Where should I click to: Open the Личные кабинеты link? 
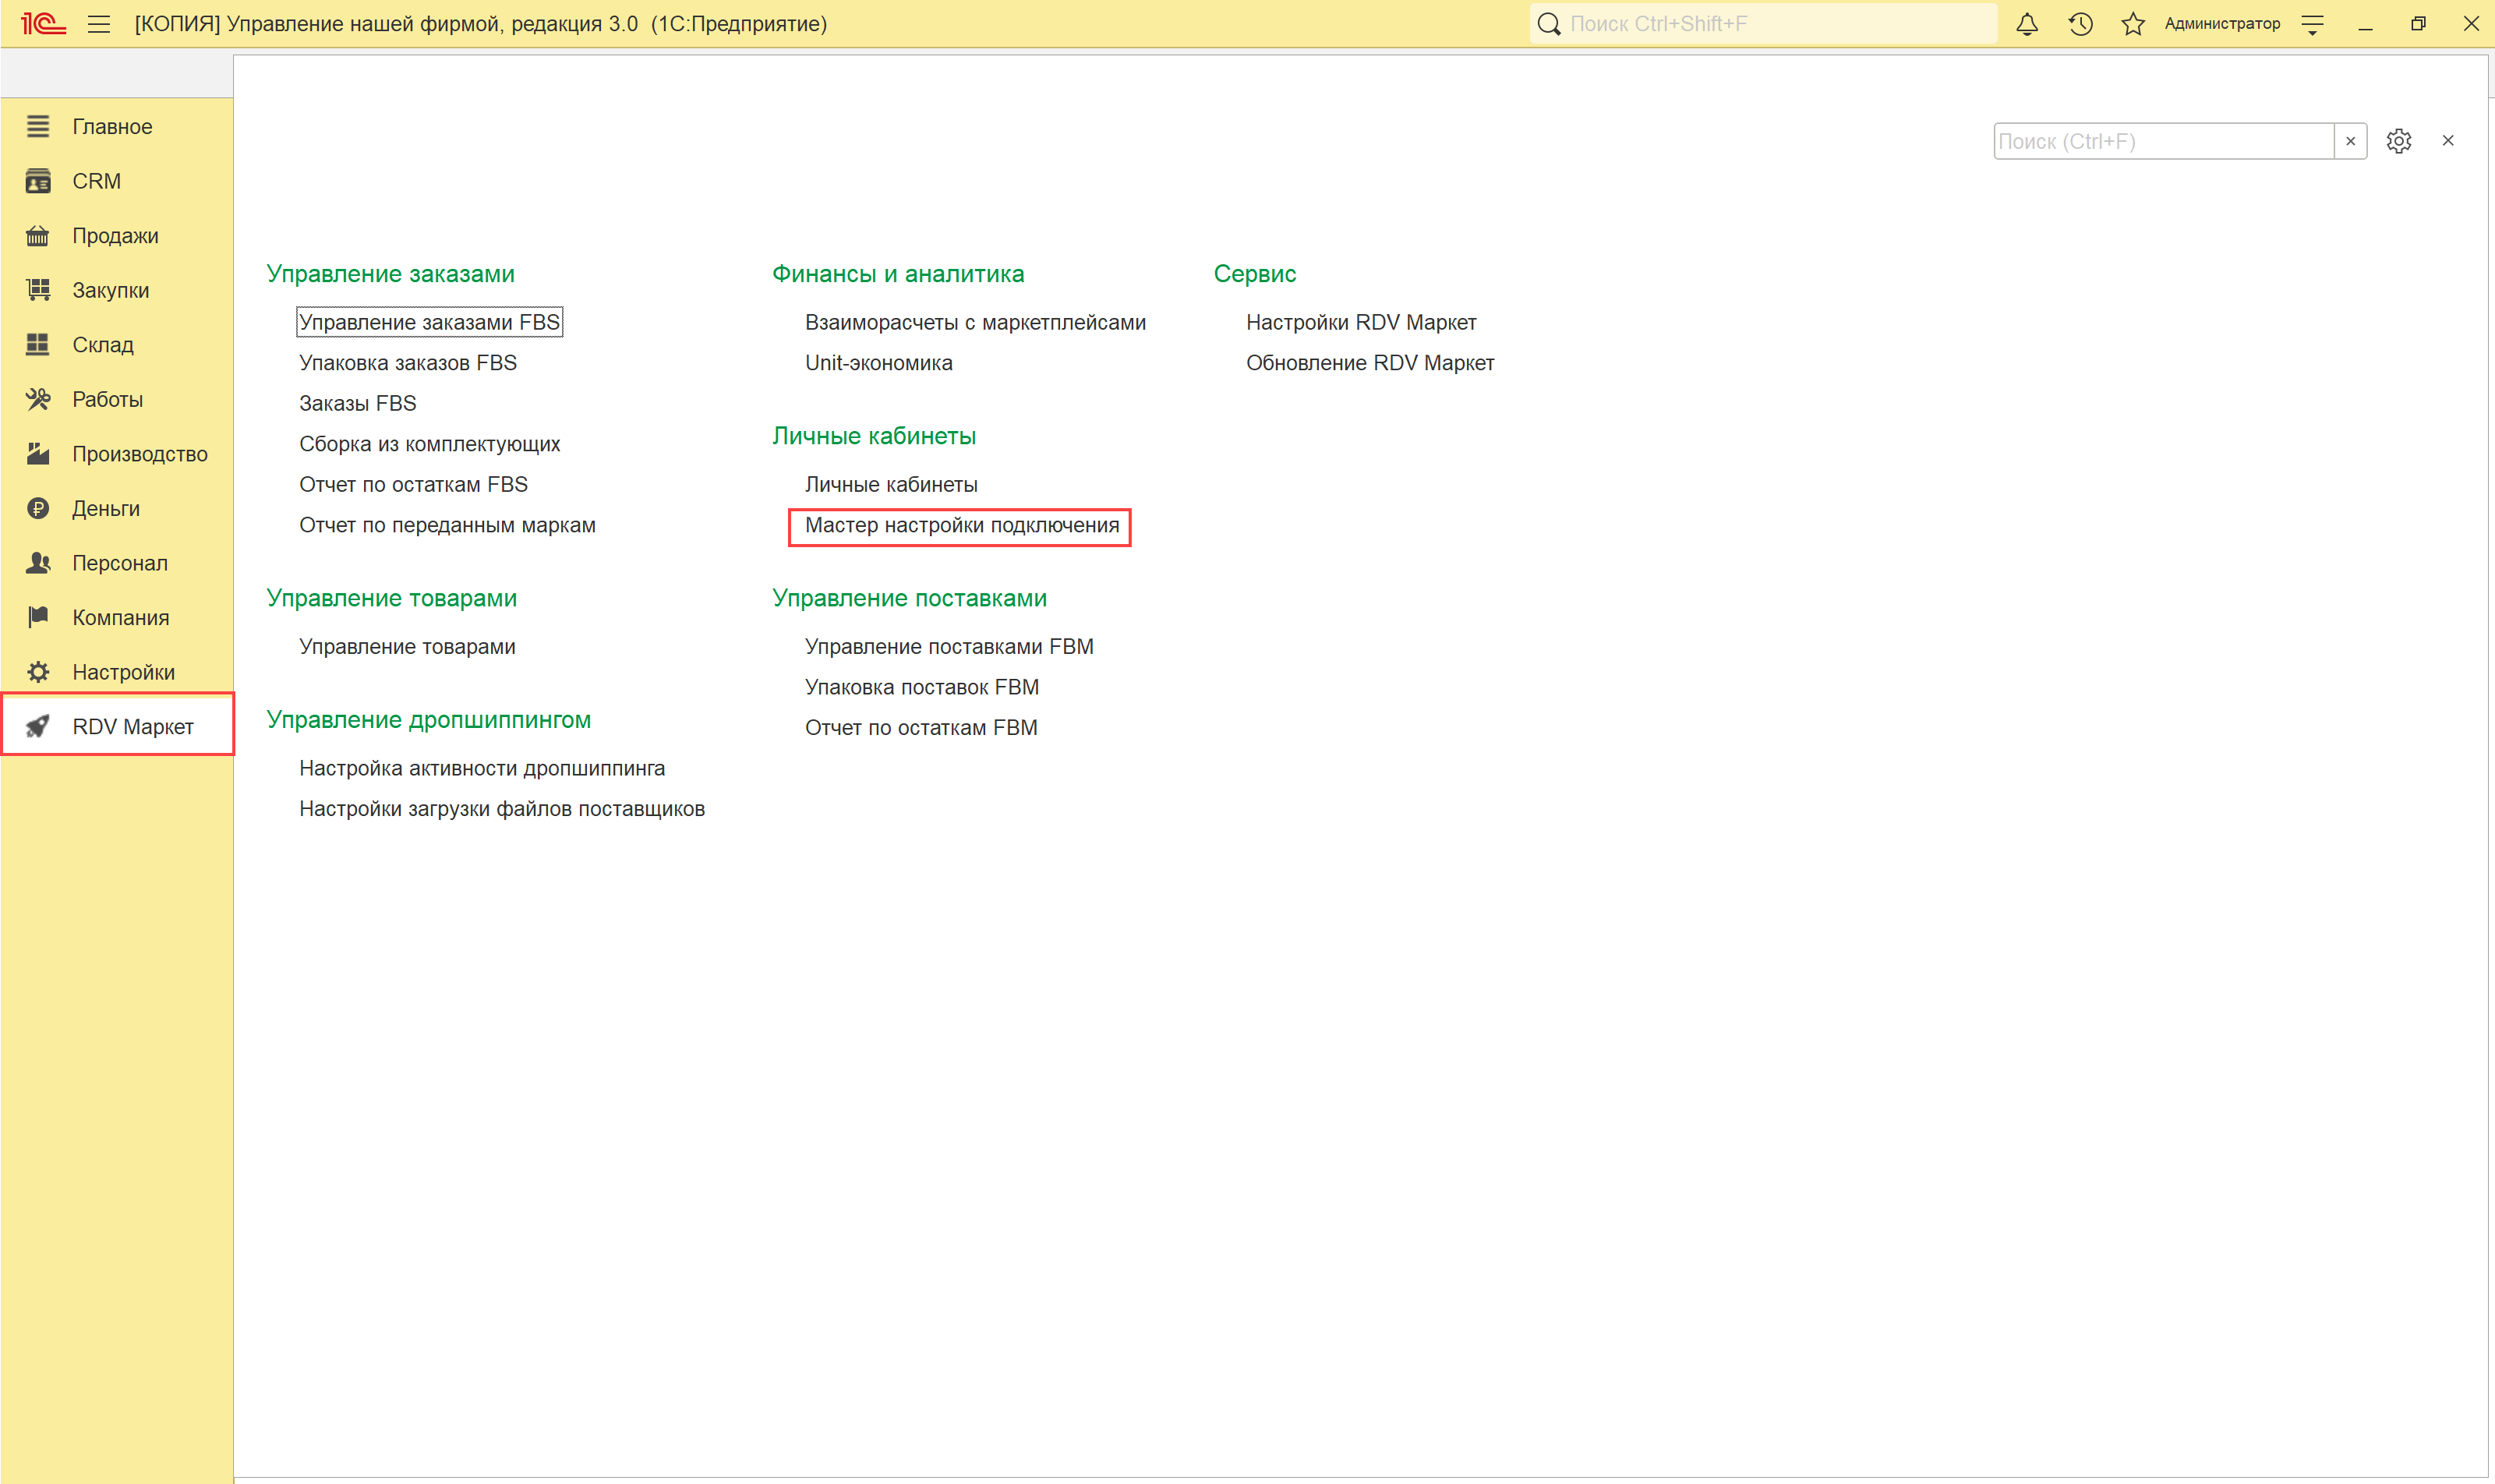coord(892,484)
